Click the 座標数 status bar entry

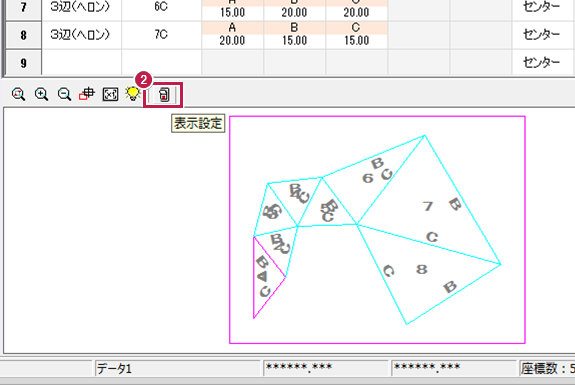547,368
